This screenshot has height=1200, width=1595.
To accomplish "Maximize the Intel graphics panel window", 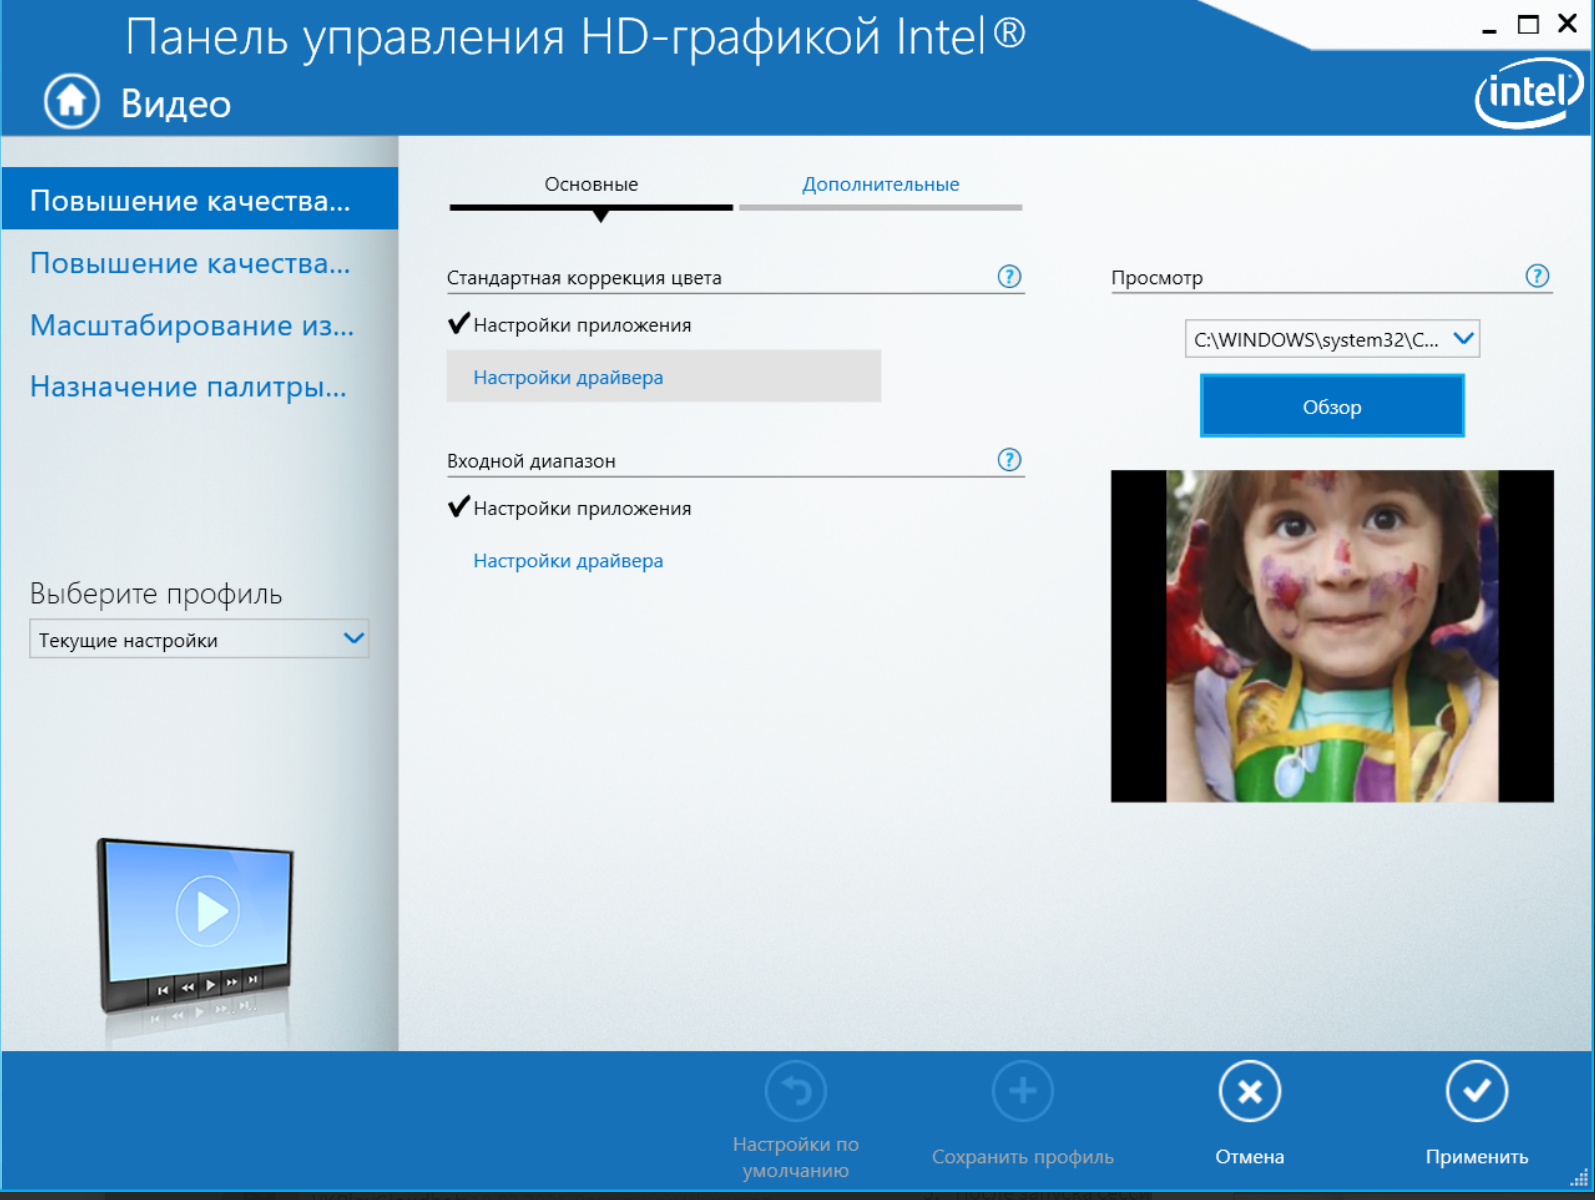I will (1528, 25).
